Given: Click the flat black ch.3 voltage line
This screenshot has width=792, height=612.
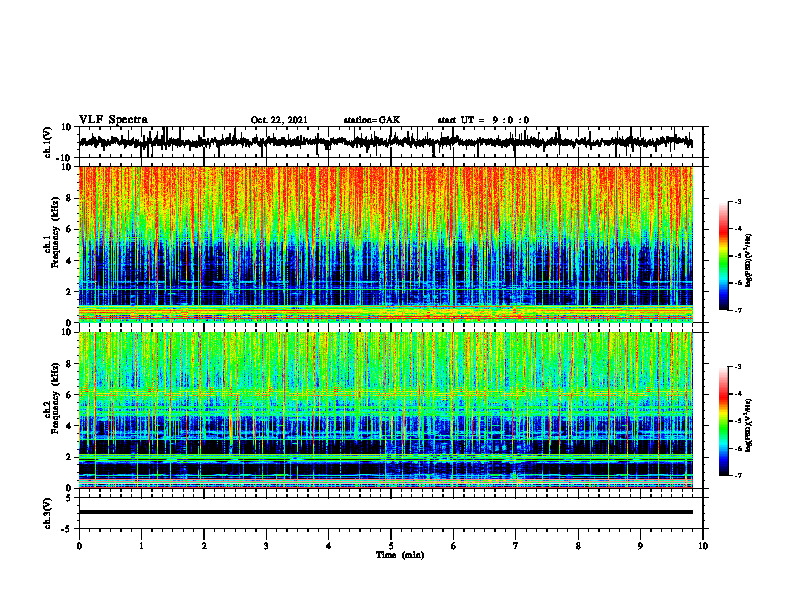Looking at the screenshot, I should [386, 512].
